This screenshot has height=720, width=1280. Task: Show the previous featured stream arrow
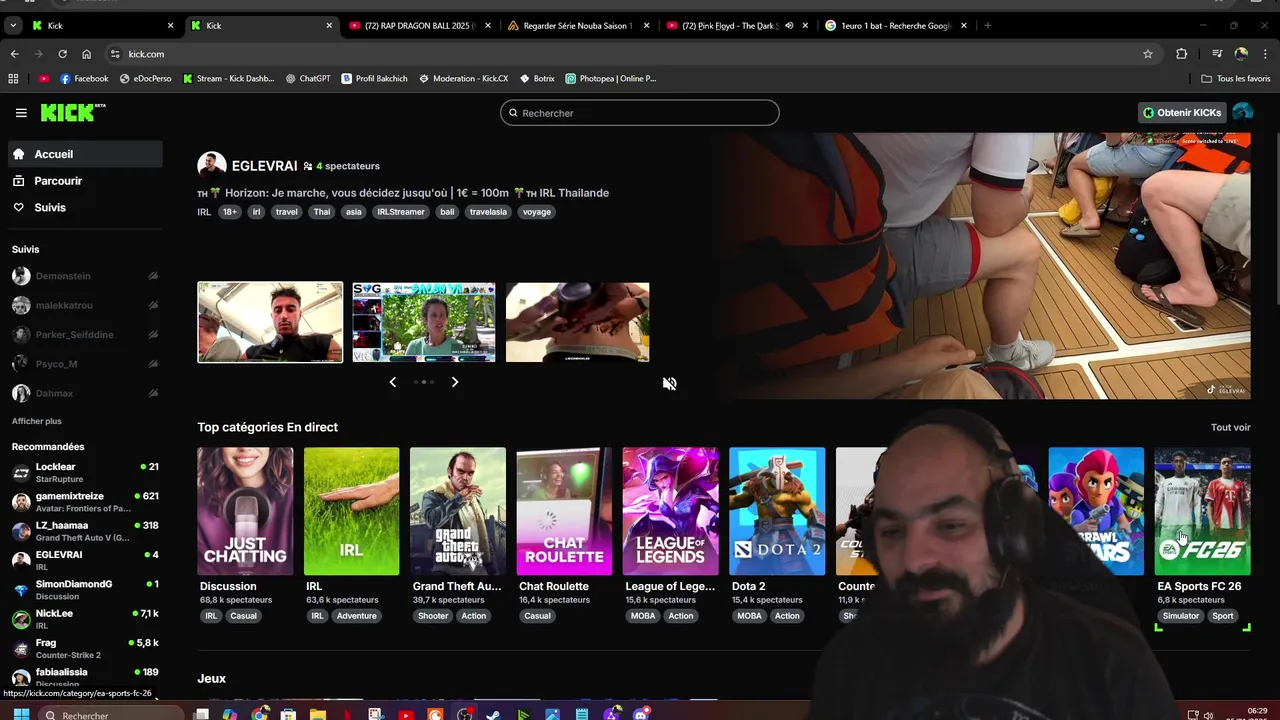point(392,382)
